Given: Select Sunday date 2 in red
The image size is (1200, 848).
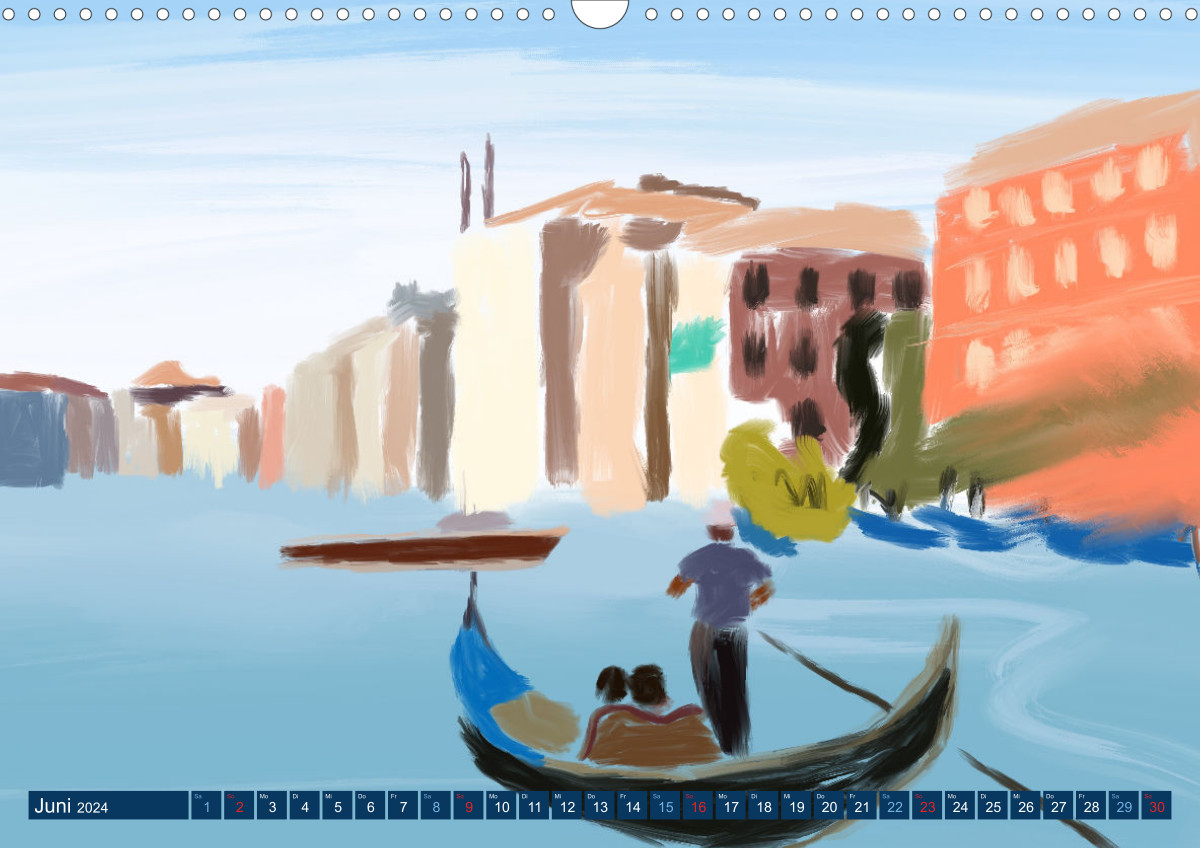Looking at the screenshot, I should click(239, 806).
